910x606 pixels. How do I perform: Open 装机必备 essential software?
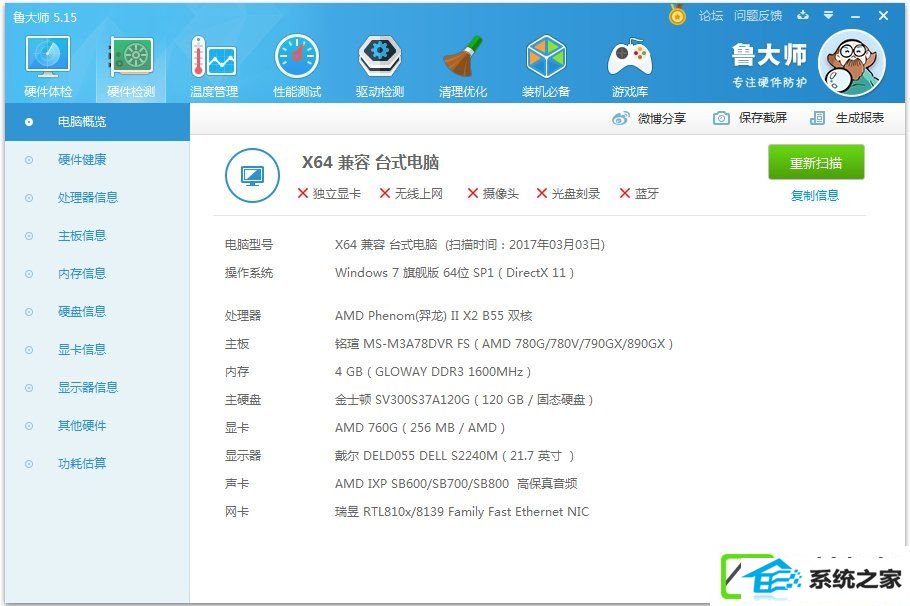546,67
